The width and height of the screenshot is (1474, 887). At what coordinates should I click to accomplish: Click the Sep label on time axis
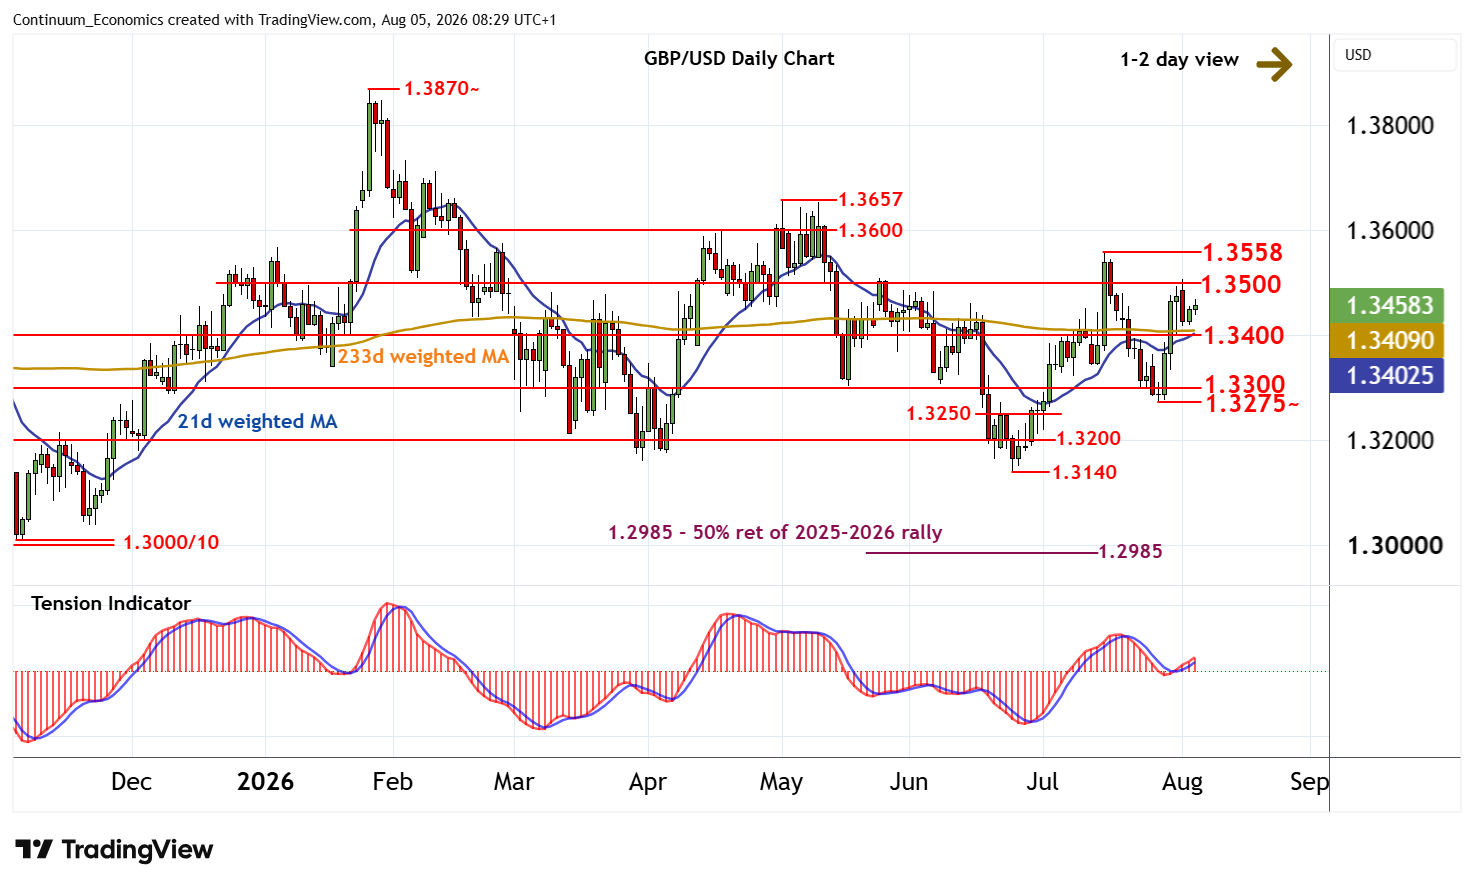(x=1309, y=782)
